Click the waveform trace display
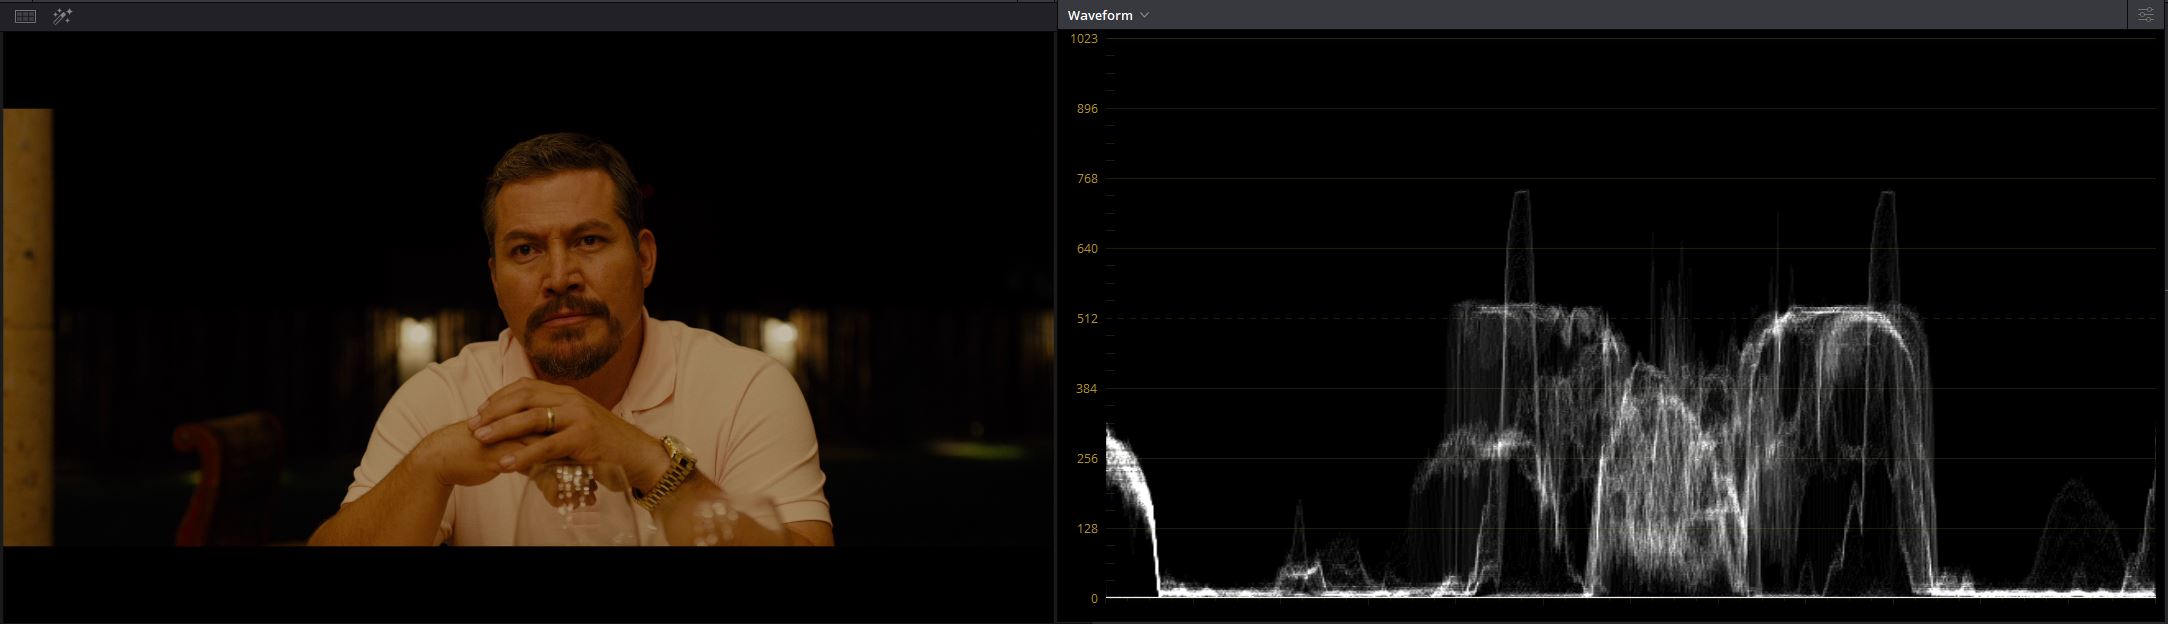The height and width of the screenshot is (624, 2168). pyautogui.click(x=1630, y=318)
